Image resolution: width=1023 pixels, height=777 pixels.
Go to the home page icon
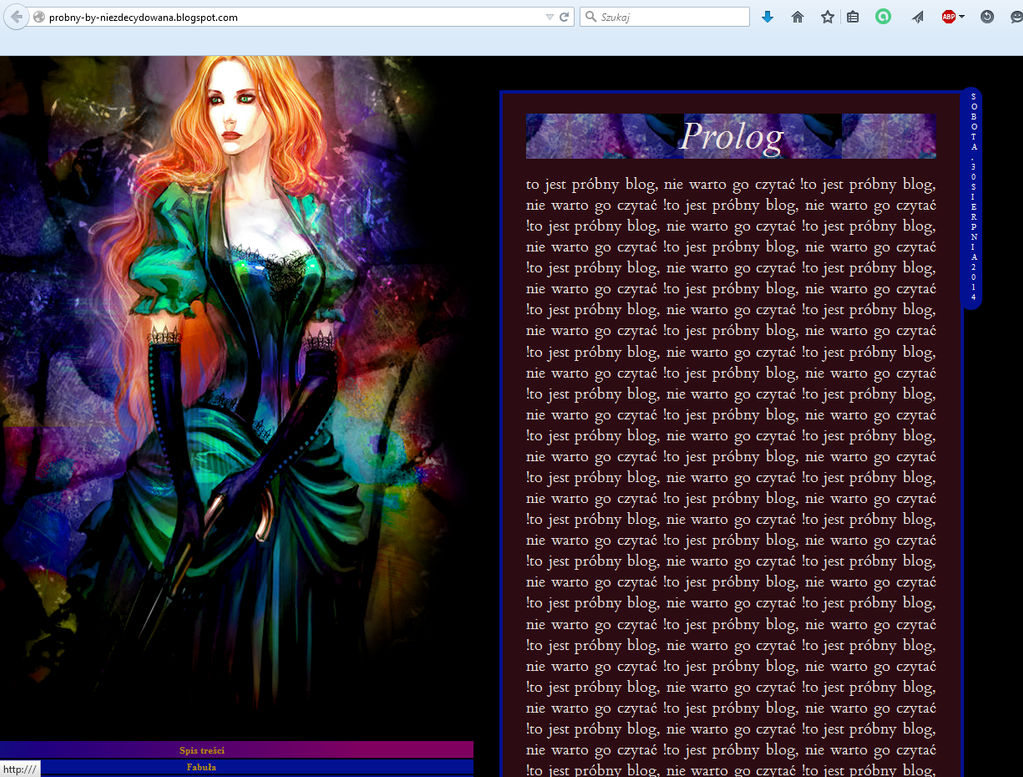pyautogui.click(x=797, y=17)
